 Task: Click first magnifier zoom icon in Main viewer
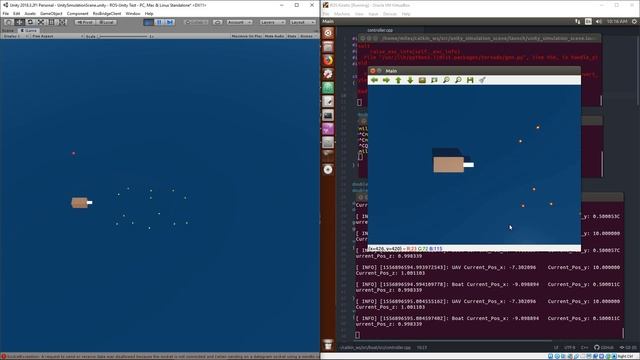[x=446, y=80]
